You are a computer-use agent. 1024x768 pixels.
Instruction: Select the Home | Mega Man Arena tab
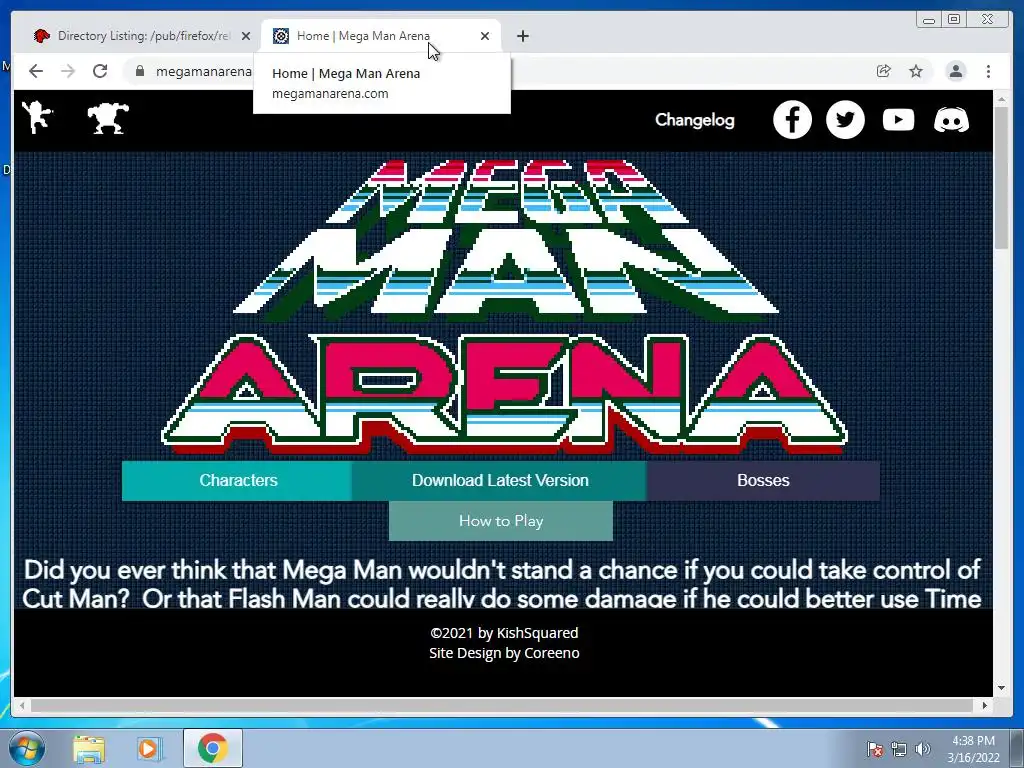click(x=381, y=36)
